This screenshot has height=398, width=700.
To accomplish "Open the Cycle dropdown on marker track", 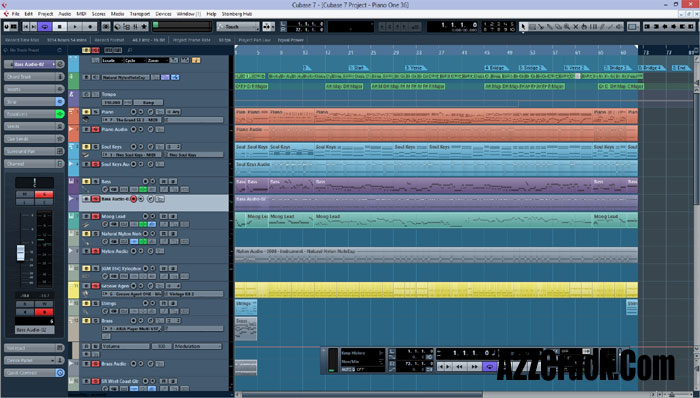I will click(x=135, y=60).
